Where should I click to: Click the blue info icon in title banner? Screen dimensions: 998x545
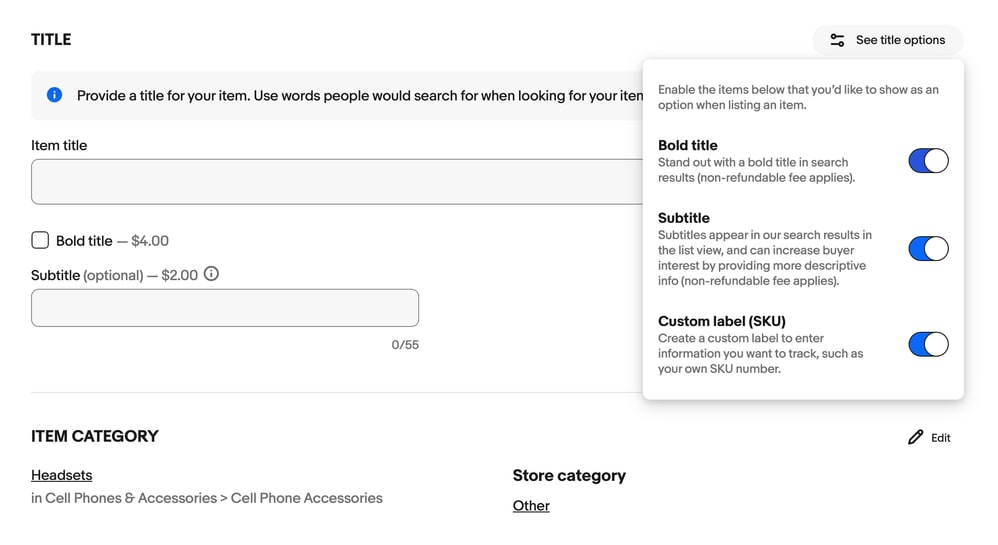pos(55,95)
